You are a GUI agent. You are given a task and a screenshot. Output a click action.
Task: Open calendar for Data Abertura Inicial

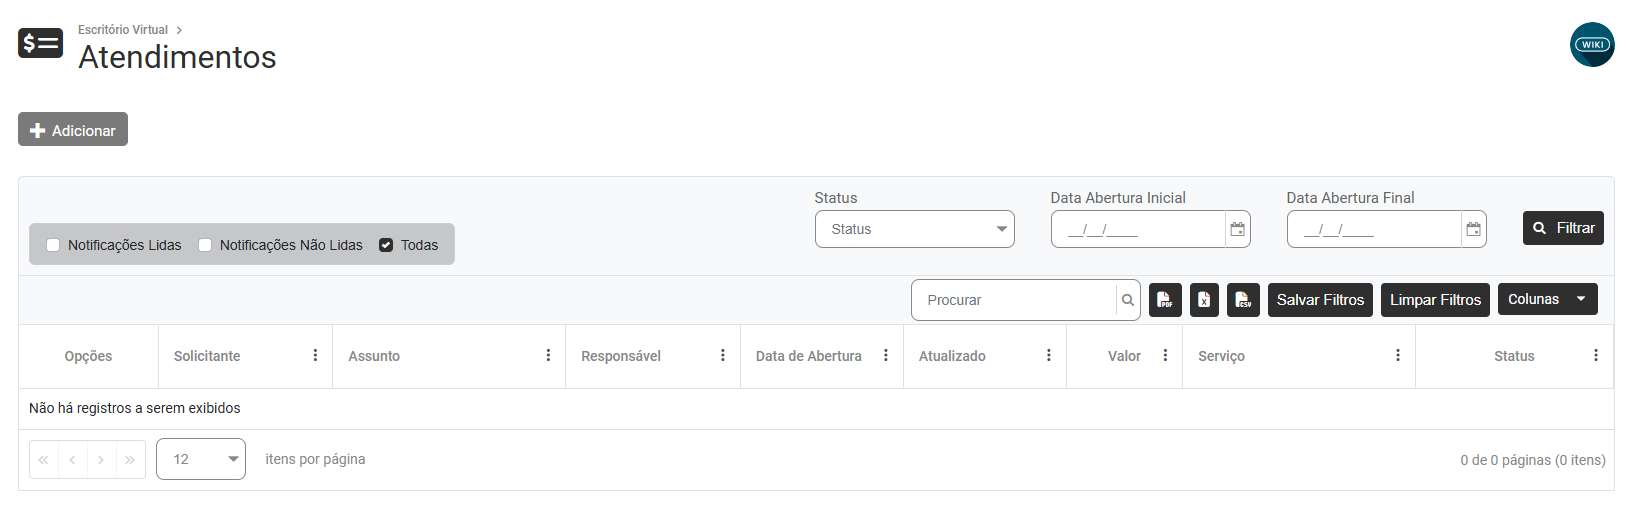[1237, 229]
